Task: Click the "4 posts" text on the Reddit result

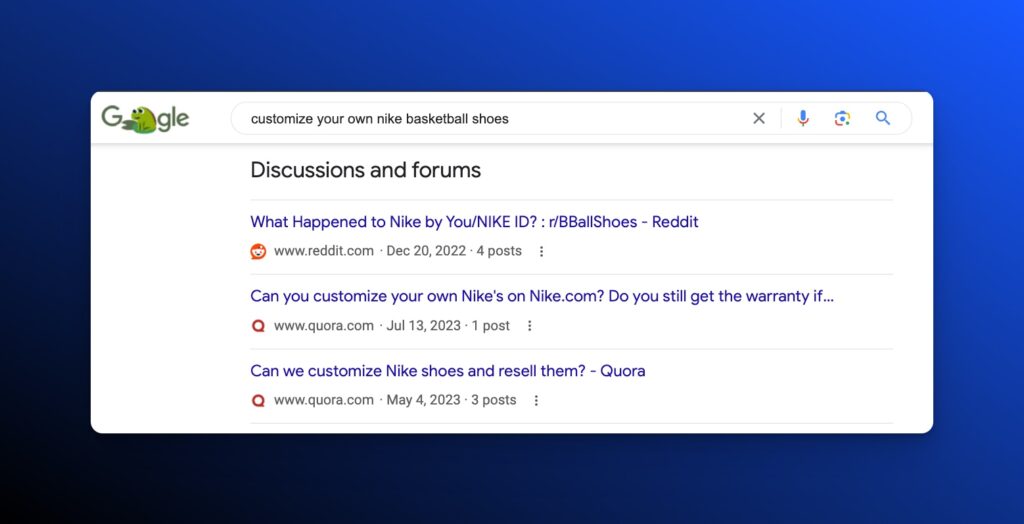Action: coord(499,251)
